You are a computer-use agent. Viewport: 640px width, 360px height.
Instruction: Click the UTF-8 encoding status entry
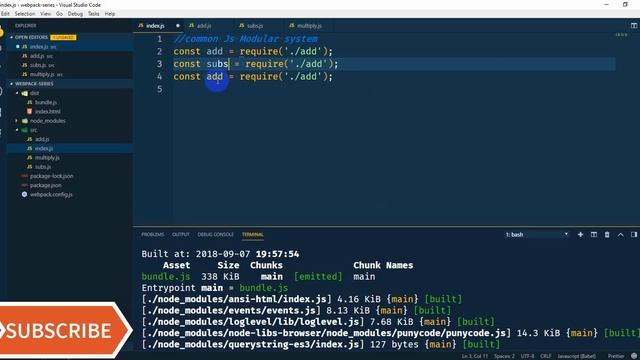[x=527, y=356]
